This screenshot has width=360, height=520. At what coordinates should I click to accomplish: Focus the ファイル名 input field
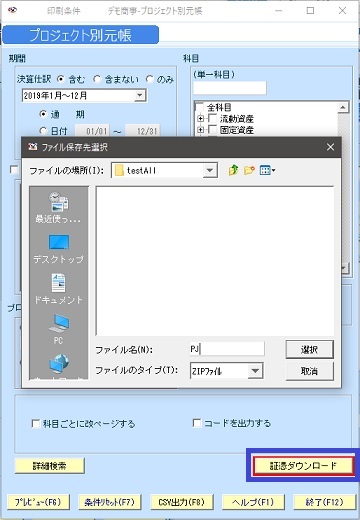point(227,349)
